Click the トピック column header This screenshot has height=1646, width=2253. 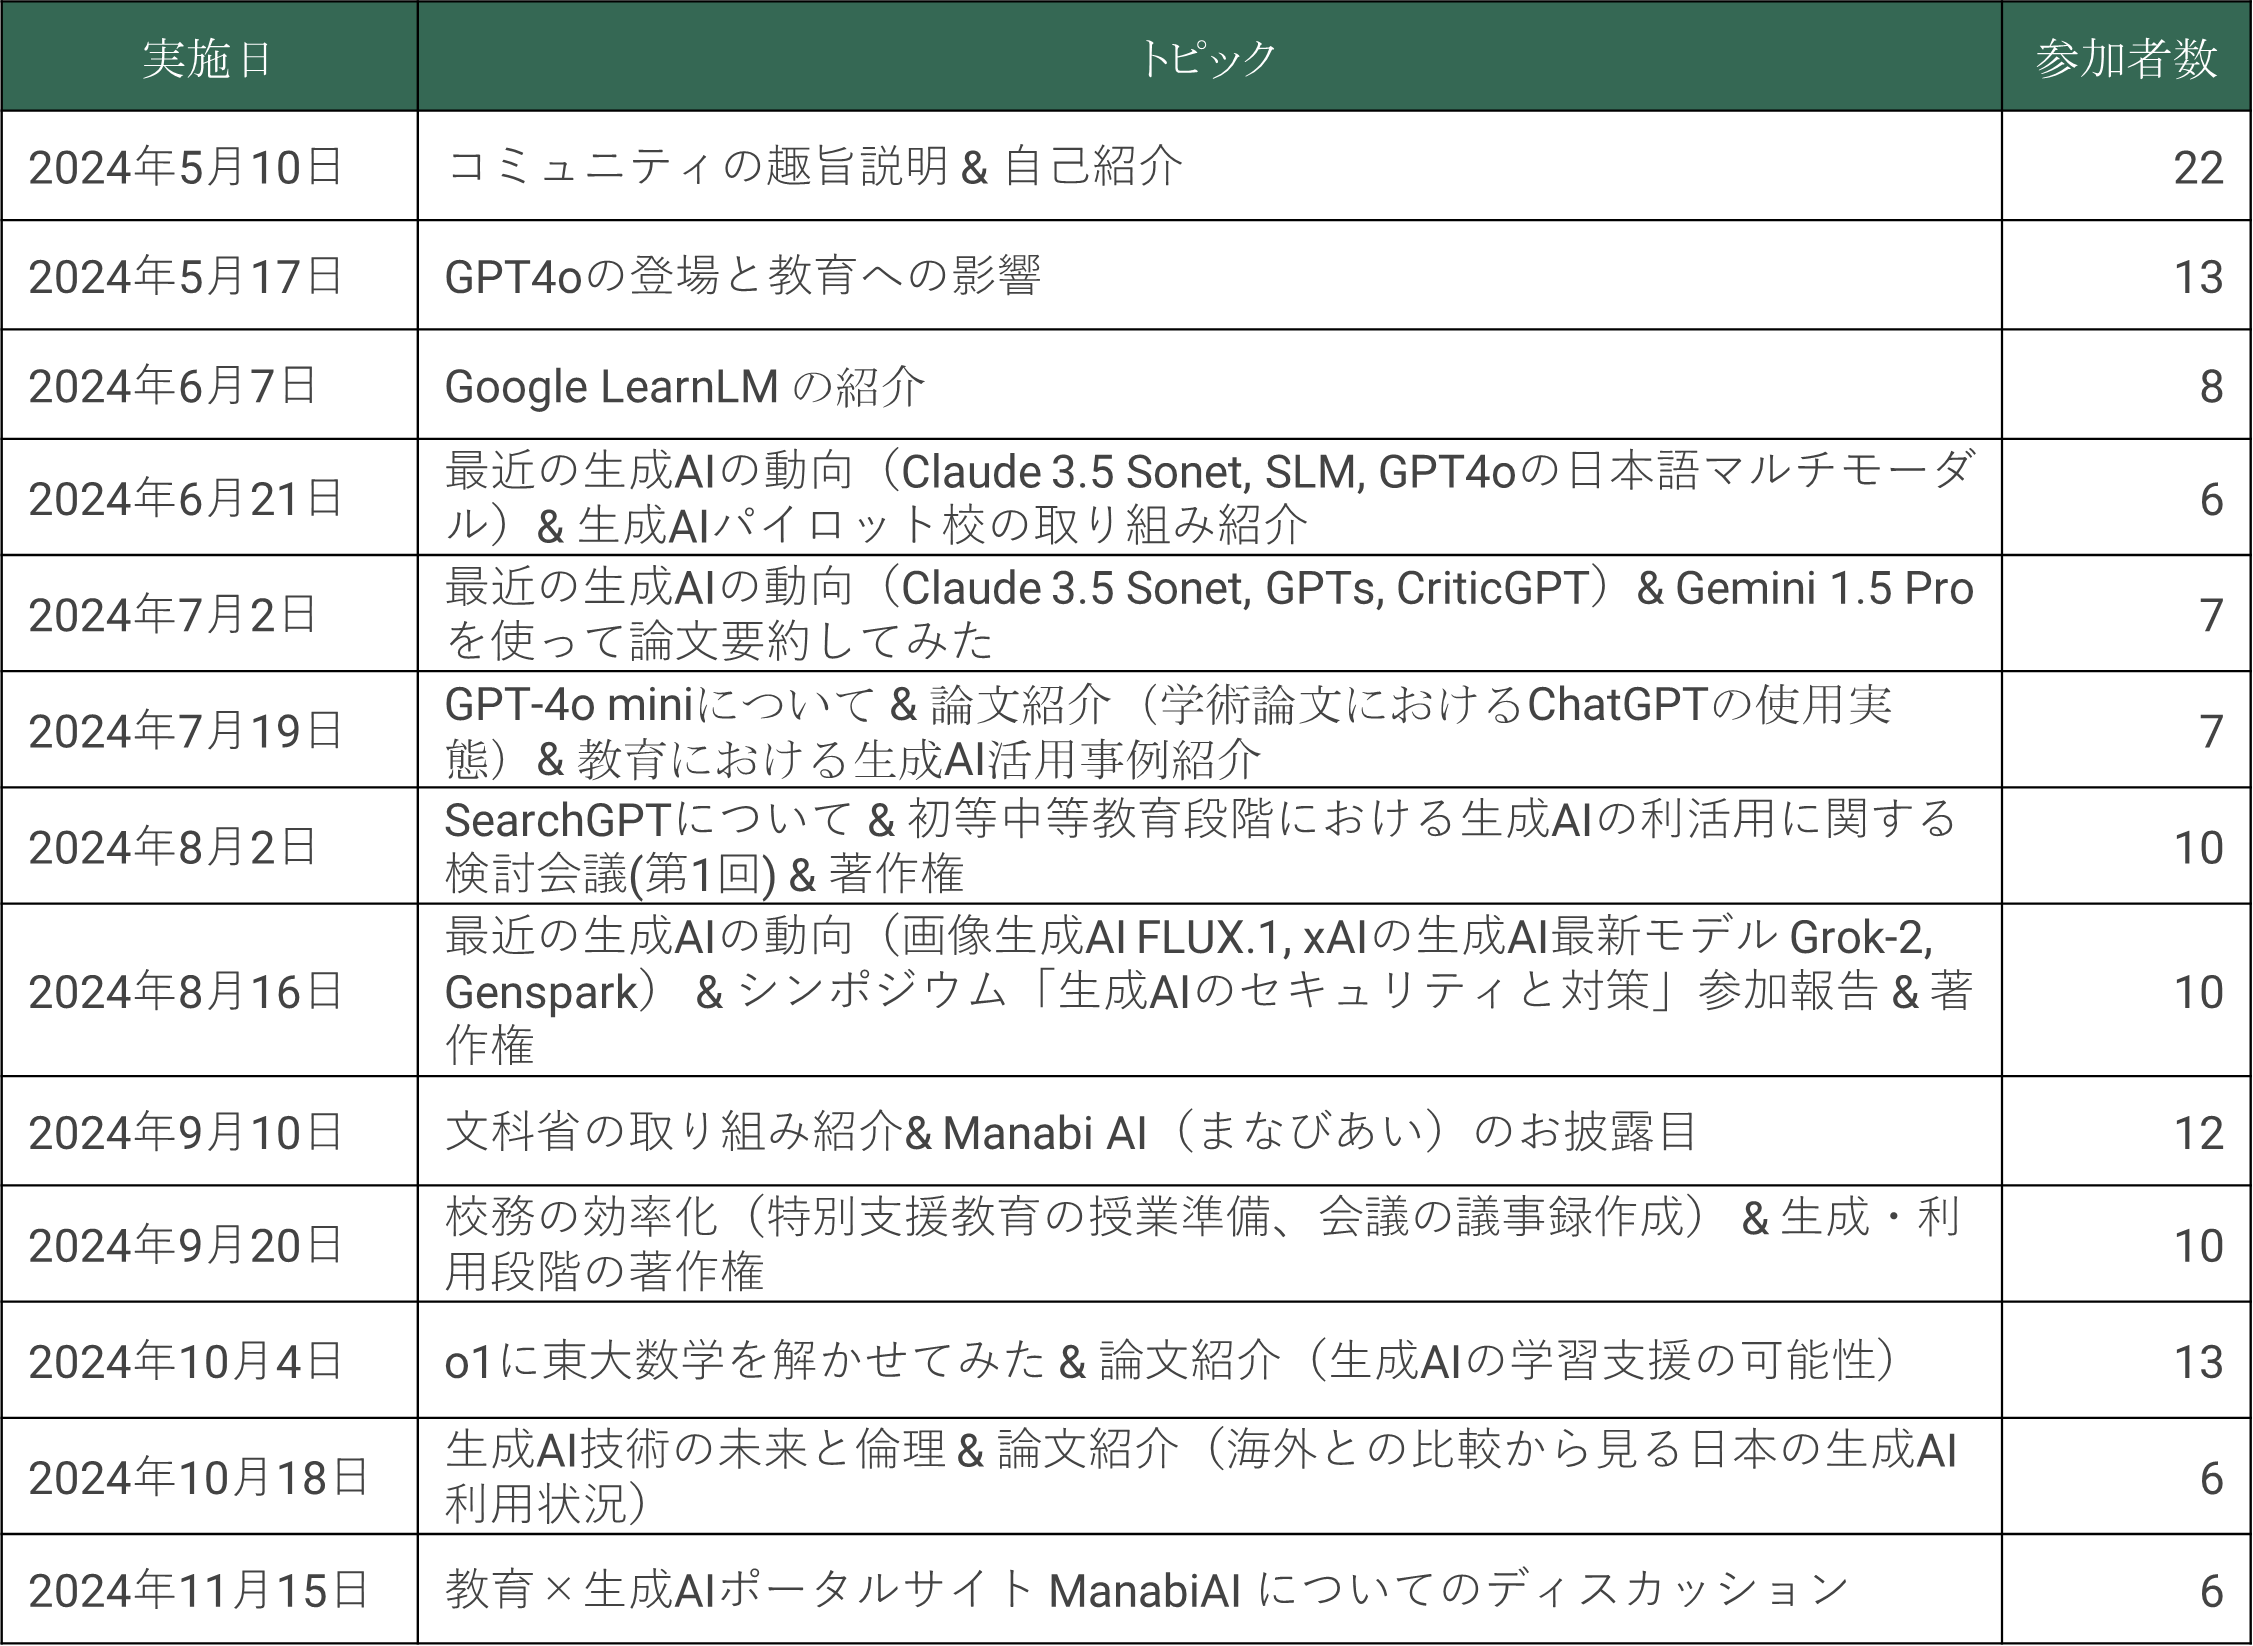1208,58
